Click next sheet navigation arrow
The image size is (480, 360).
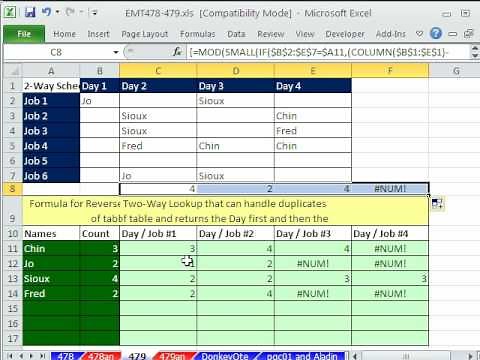(31, 356)
